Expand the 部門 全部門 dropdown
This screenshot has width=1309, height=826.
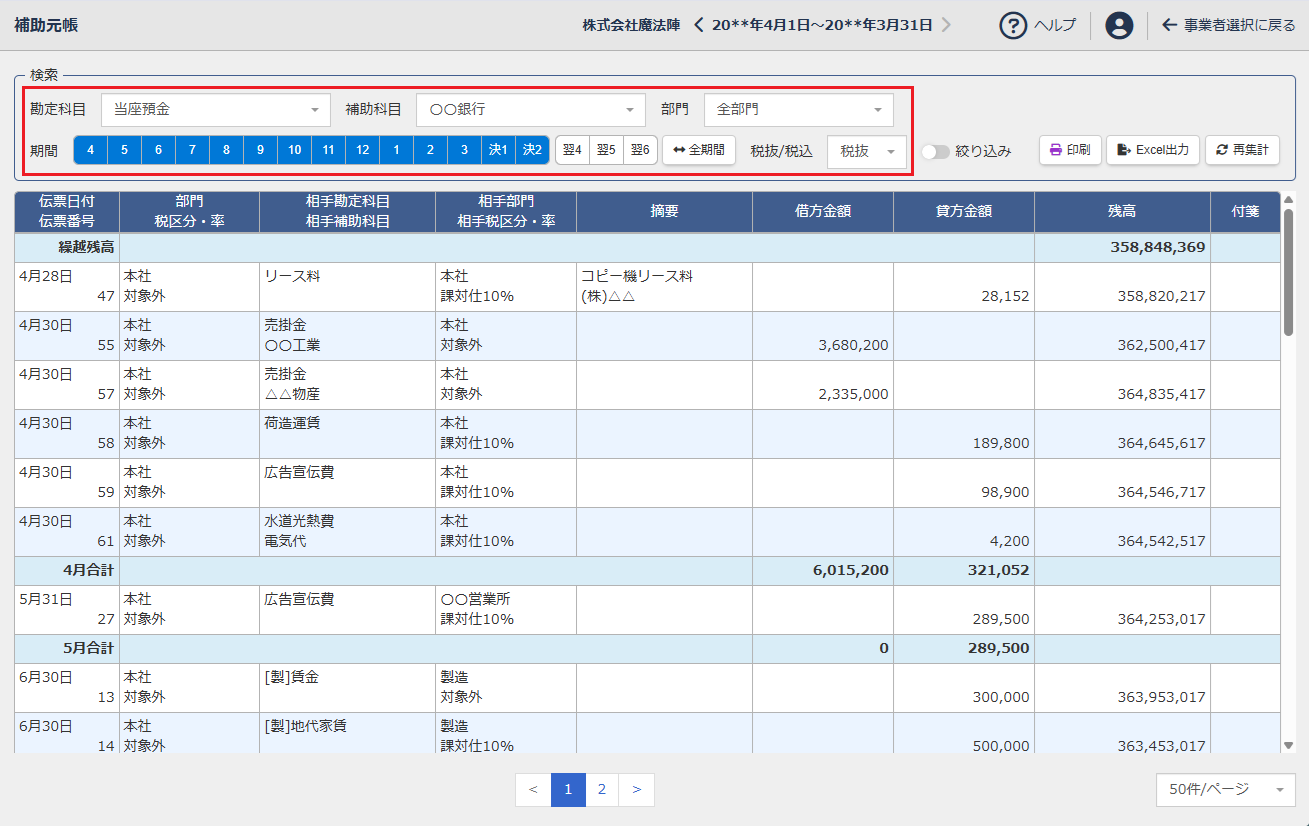[x=798, y=110]
